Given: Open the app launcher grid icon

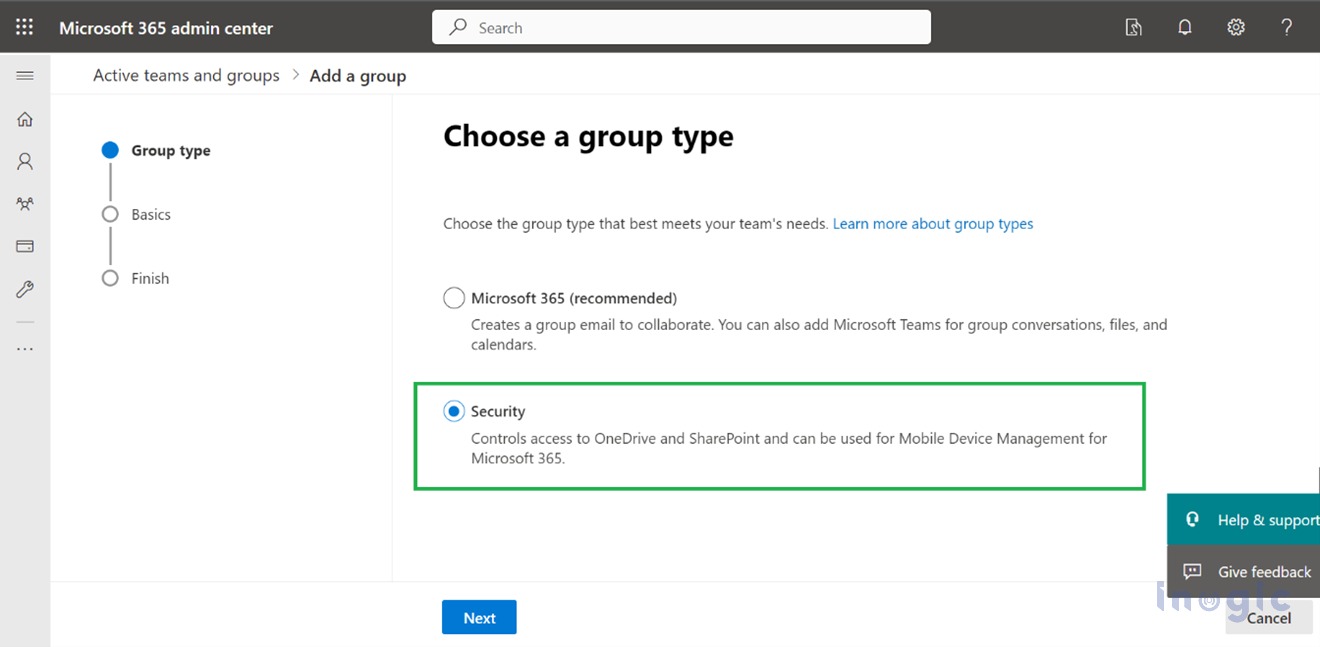Looking at the screenshot, I should click(24, 26).
